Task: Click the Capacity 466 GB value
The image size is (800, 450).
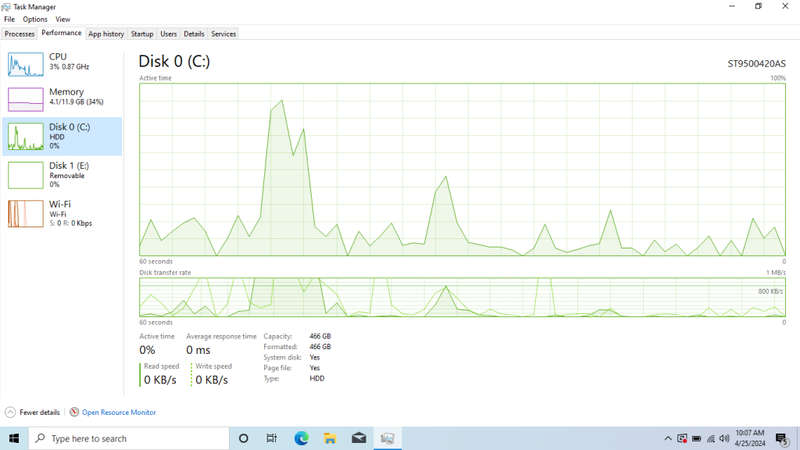Action: pos(320,336)
